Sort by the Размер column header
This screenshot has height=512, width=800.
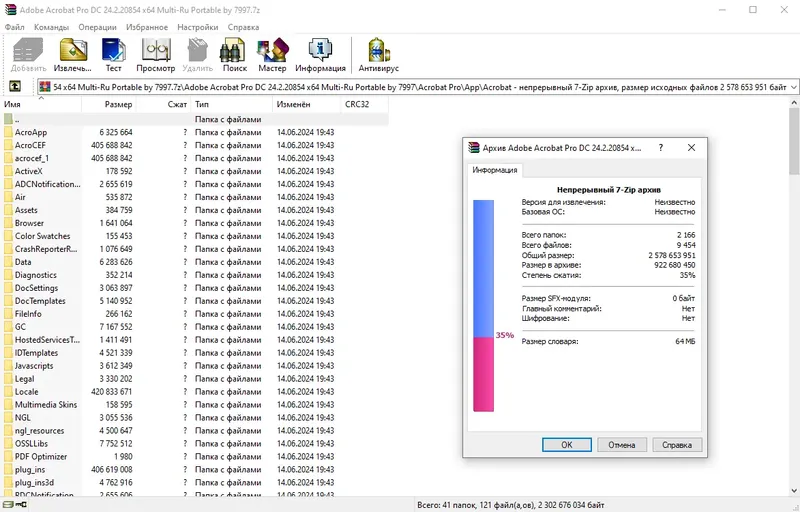pos(109,104)
